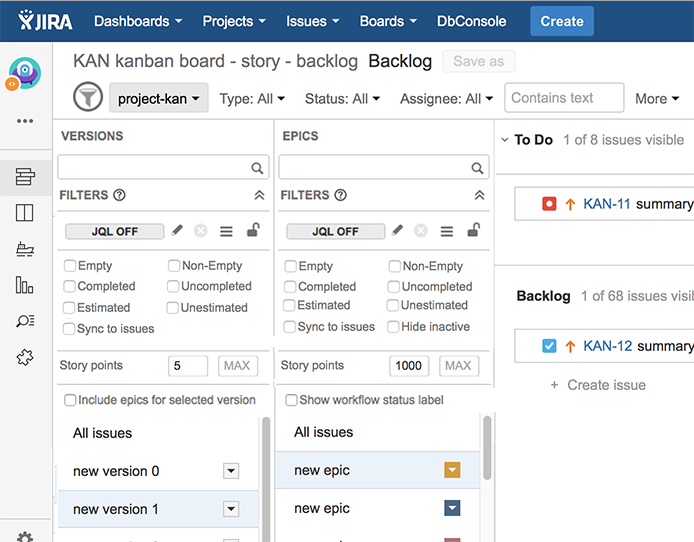Toggle Epics JQL OFF button
The image size is (694, 542).
[335, 231]
